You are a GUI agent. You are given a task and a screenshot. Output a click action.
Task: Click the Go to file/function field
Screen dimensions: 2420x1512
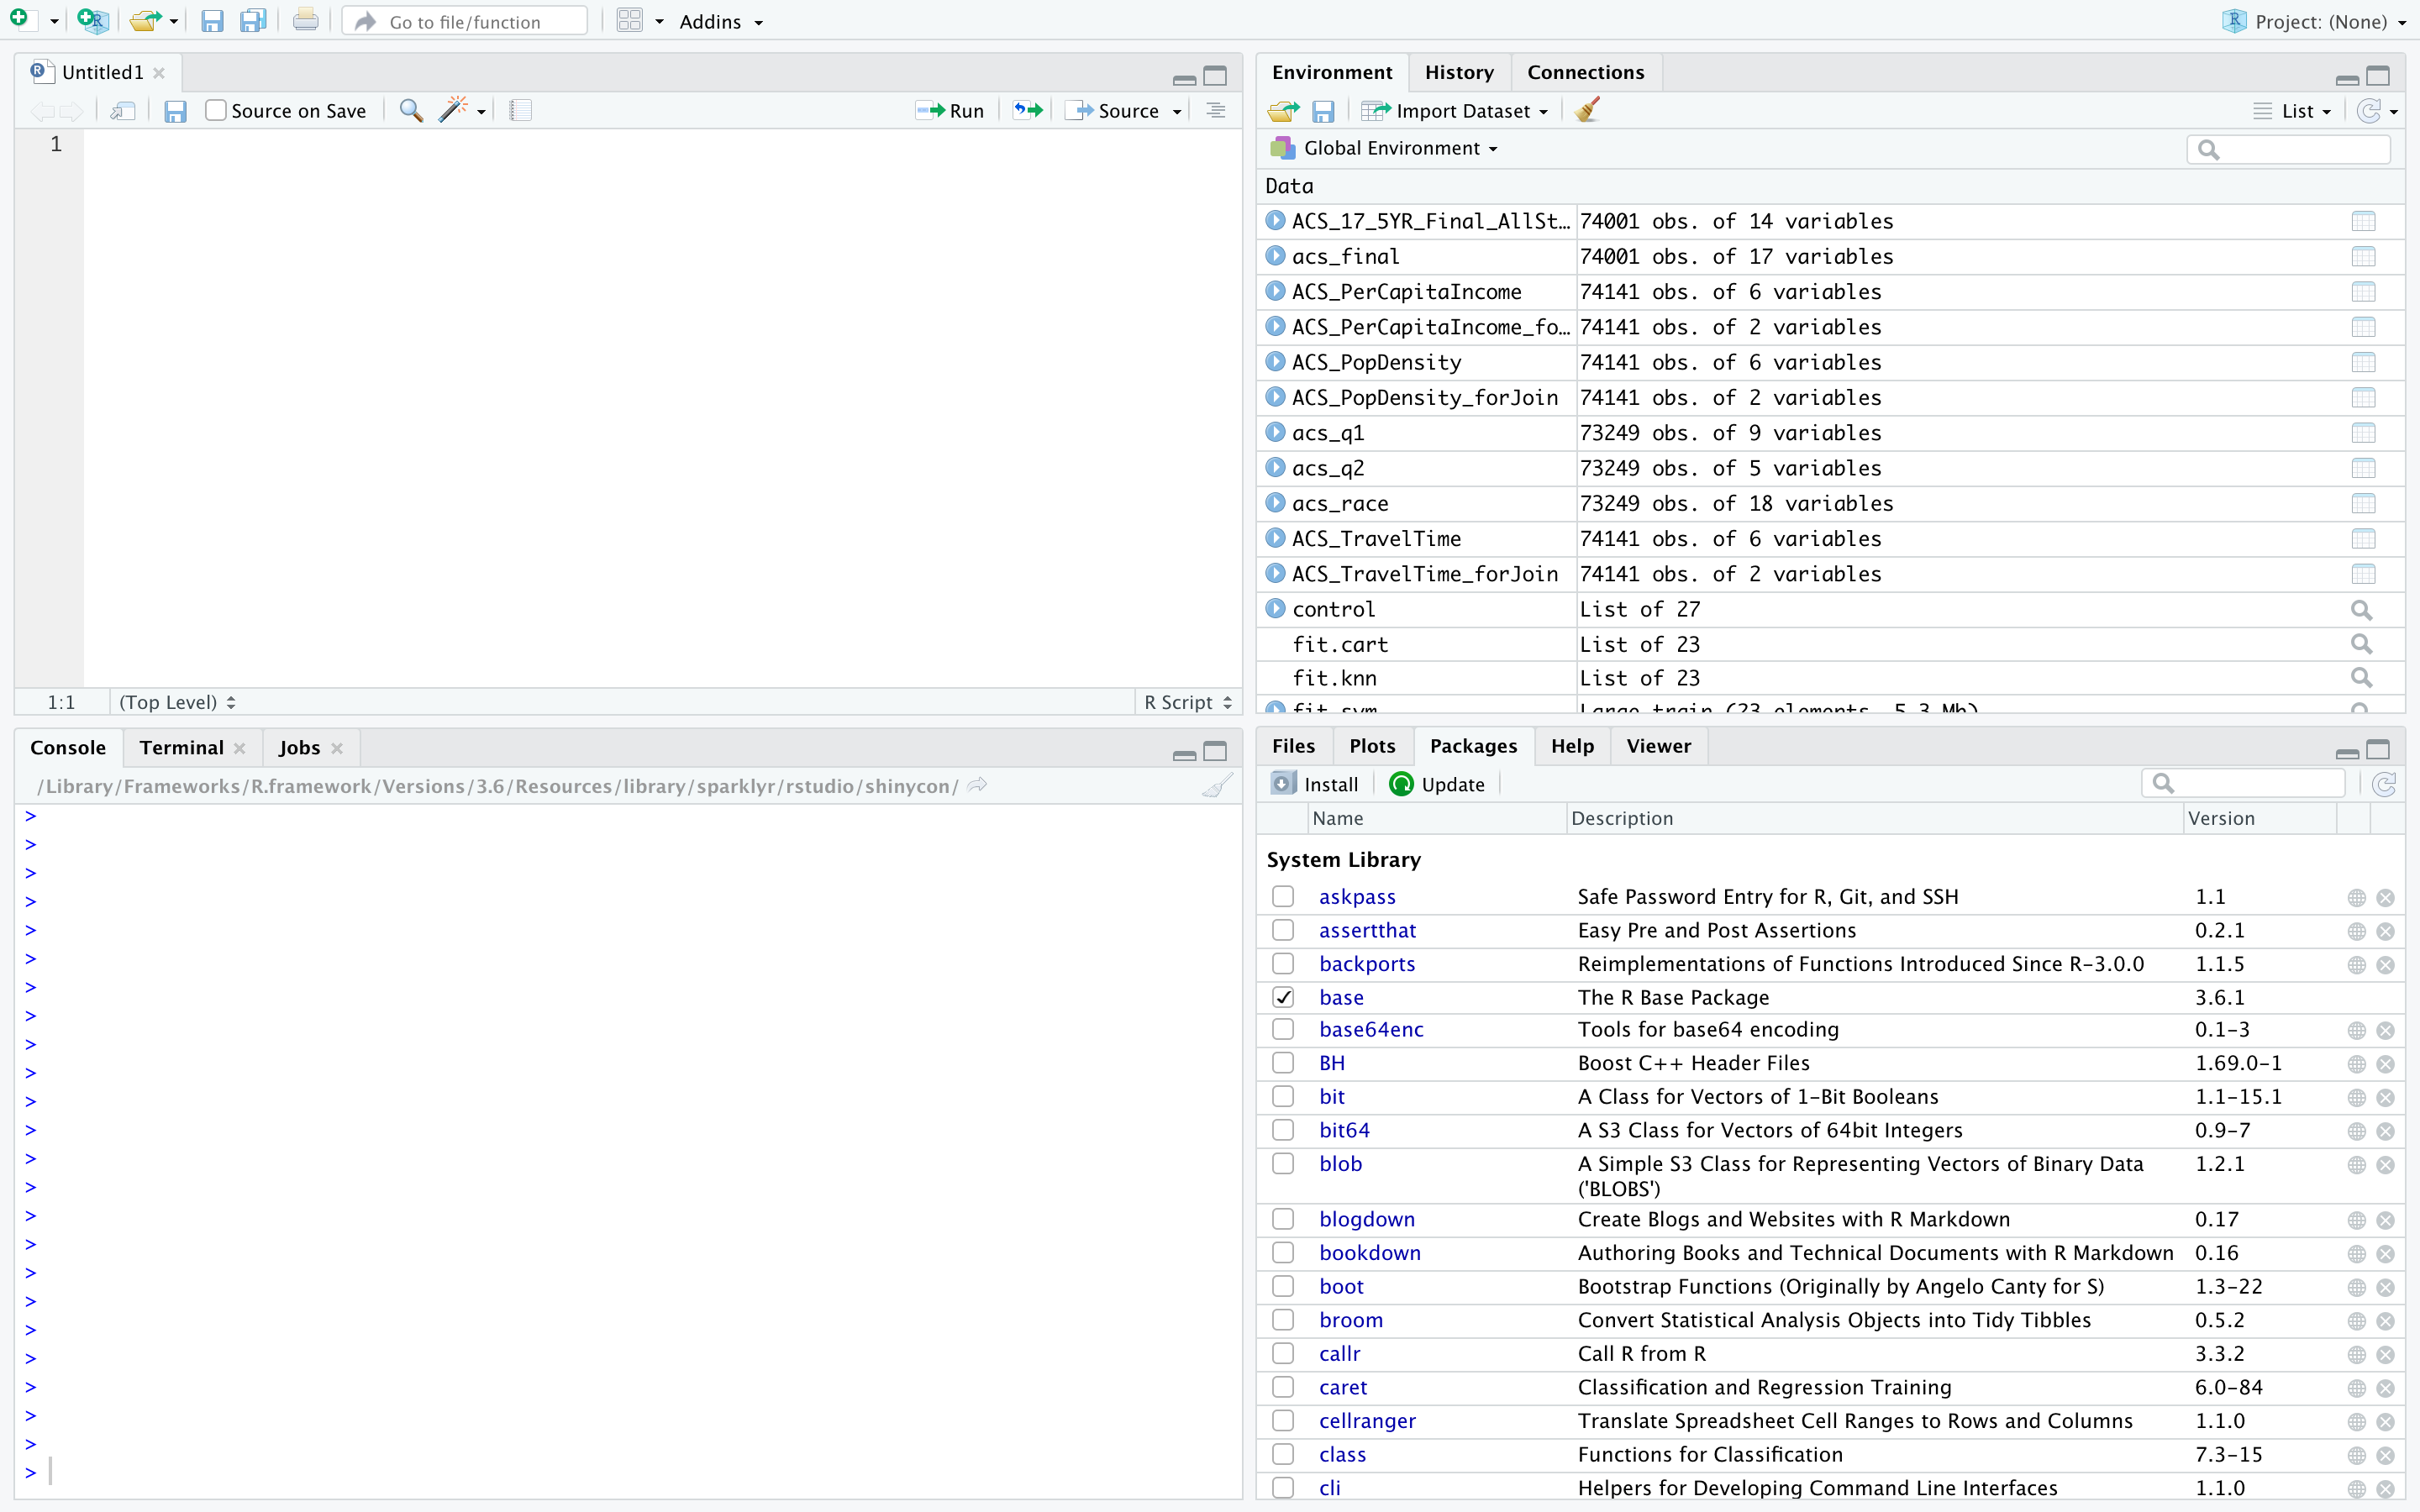pyautogui.click(x=465, y=21)
